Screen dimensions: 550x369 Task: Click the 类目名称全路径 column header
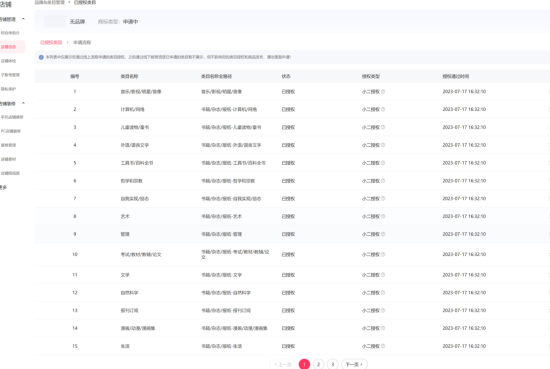pyautogui.click(x=216, y=76)
